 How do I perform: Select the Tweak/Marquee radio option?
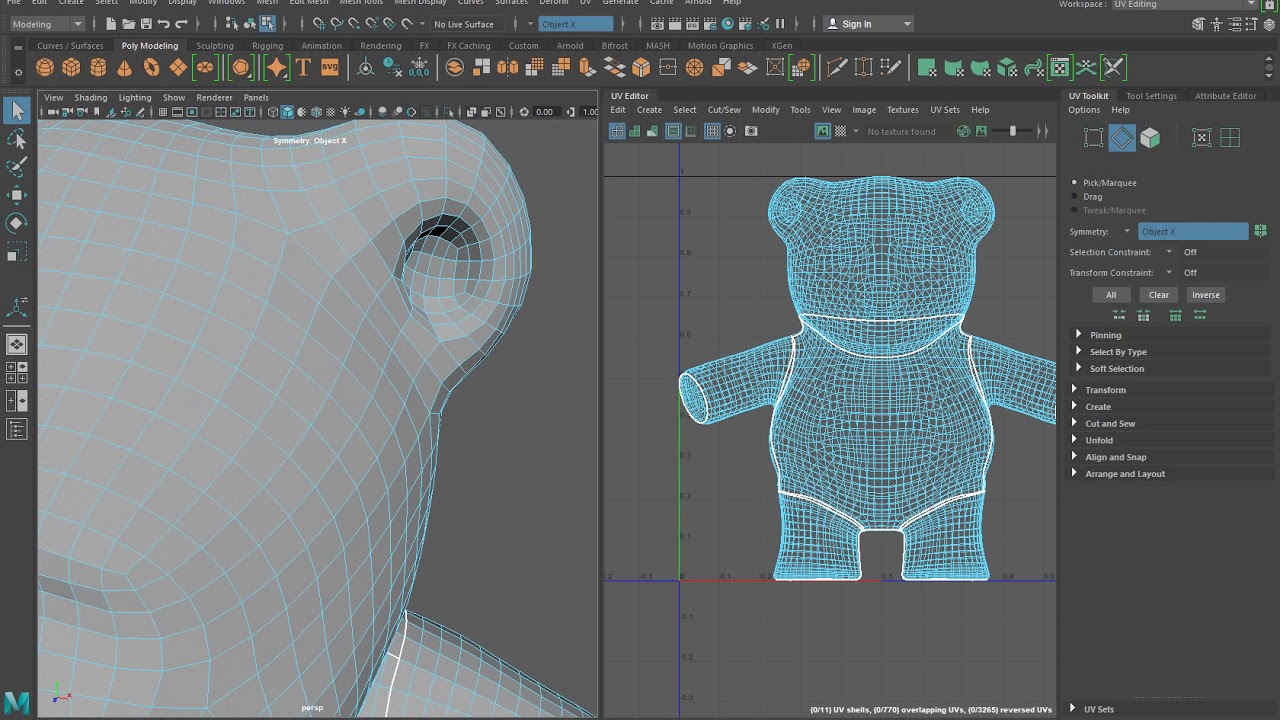(1075, 211)
